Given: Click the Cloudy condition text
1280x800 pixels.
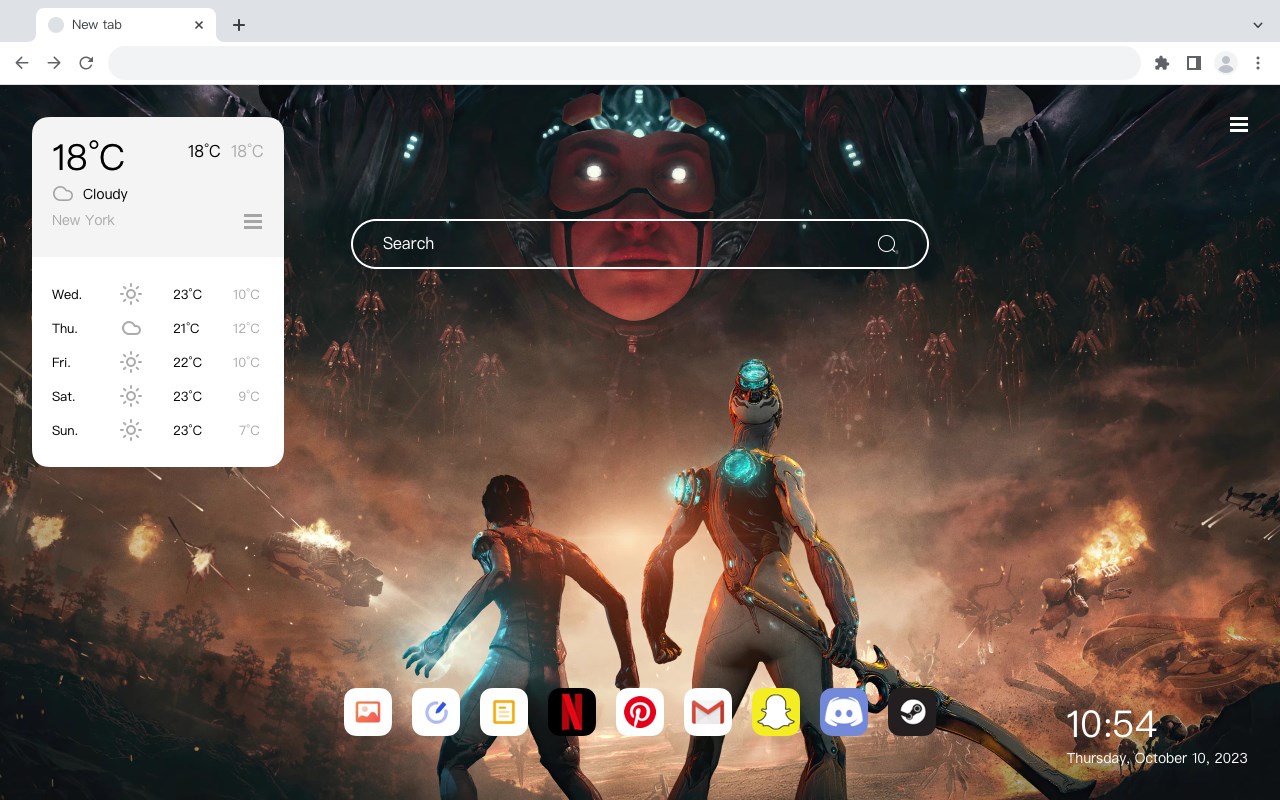Looking at the screenshot, I should click(105, 194).
